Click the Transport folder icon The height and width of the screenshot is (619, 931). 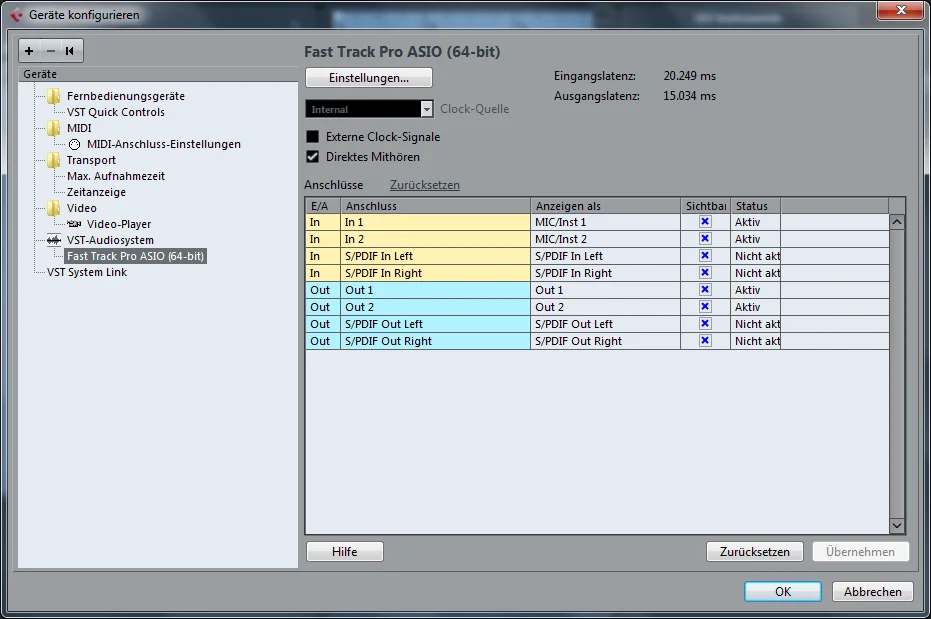tap(53, 160)
